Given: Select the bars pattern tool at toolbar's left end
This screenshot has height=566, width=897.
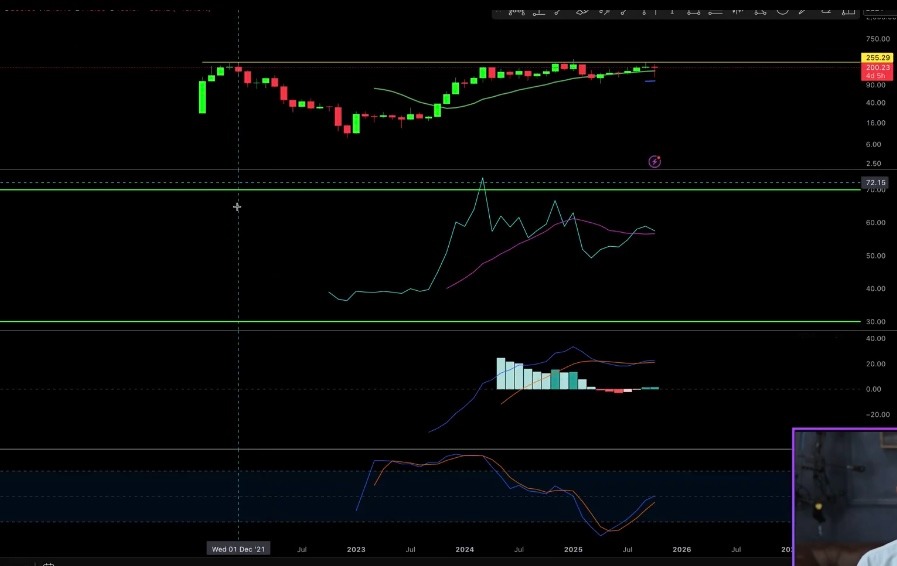Looking at the screenshot, I should click(517, 12).
